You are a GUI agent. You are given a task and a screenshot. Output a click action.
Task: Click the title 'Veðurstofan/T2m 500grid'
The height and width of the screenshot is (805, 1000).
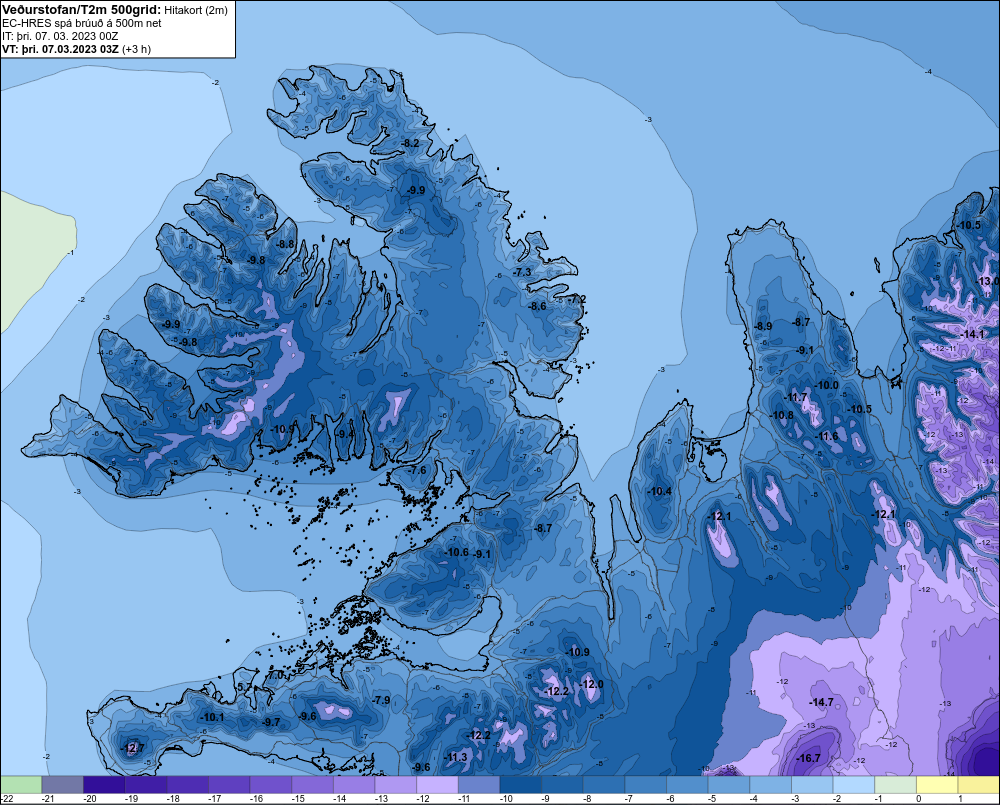(x=81, y=10)
